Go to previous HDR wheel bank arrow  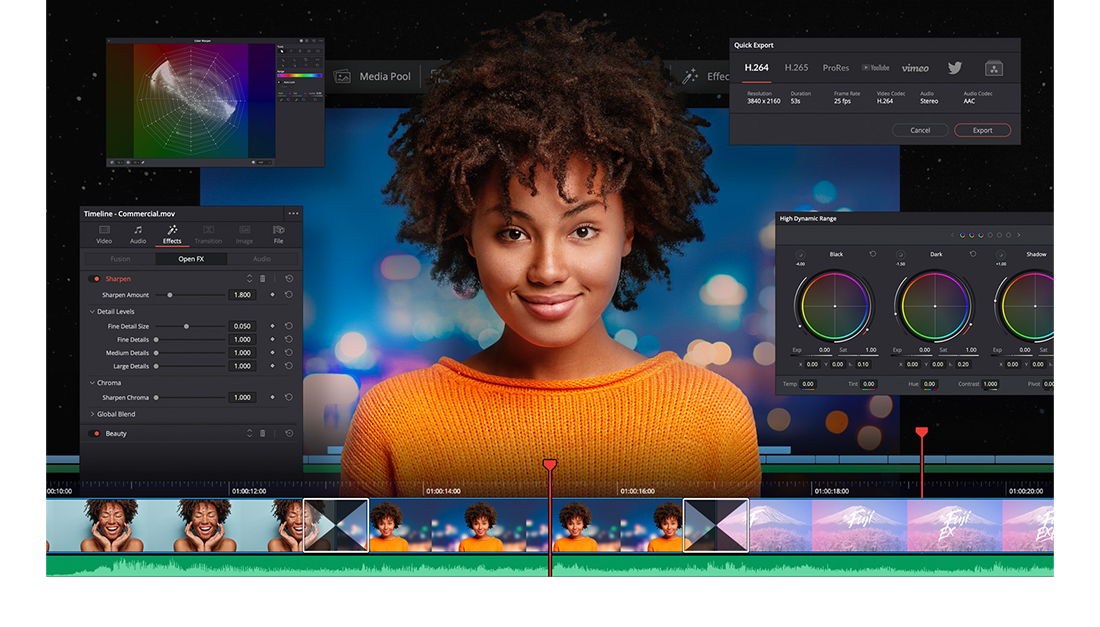click(x=952, y=235)
